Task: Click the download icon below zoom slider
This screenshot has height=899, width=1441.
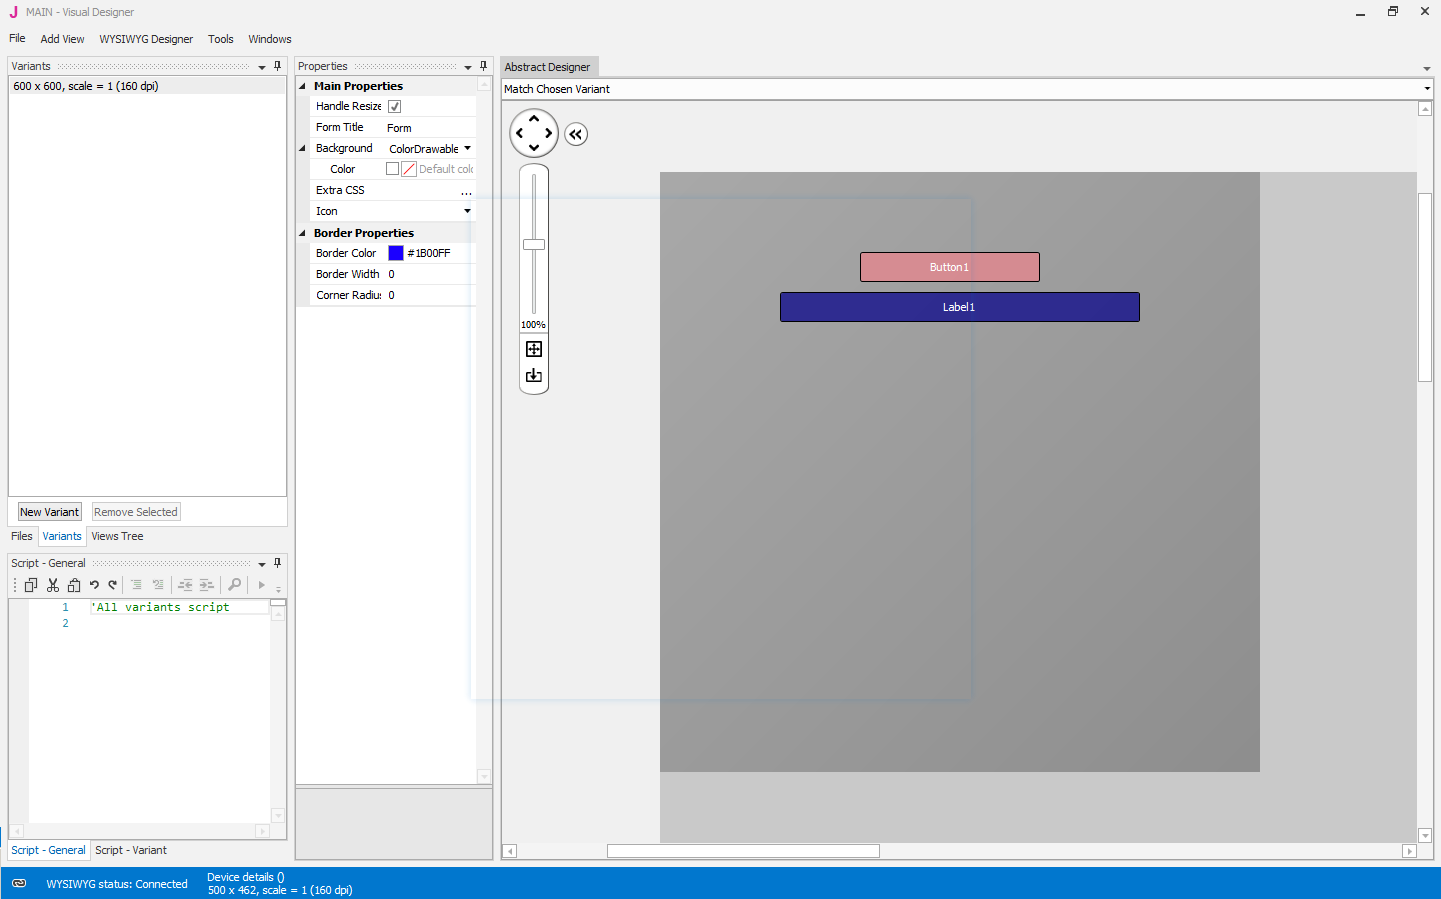Action: (534, 376)
